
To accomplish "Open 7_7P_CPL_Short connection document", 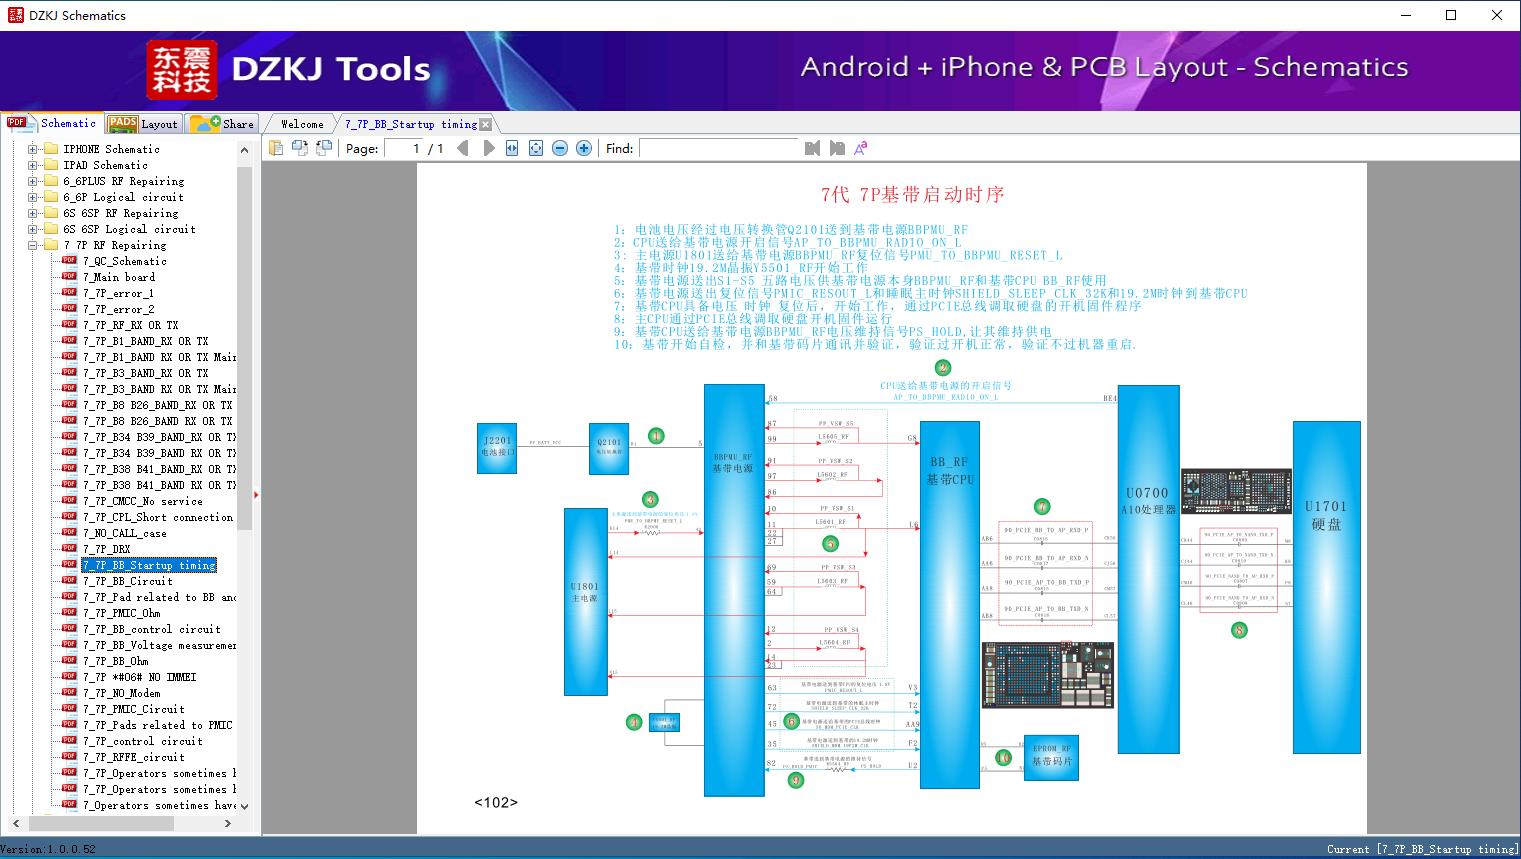I will point(158,517).
